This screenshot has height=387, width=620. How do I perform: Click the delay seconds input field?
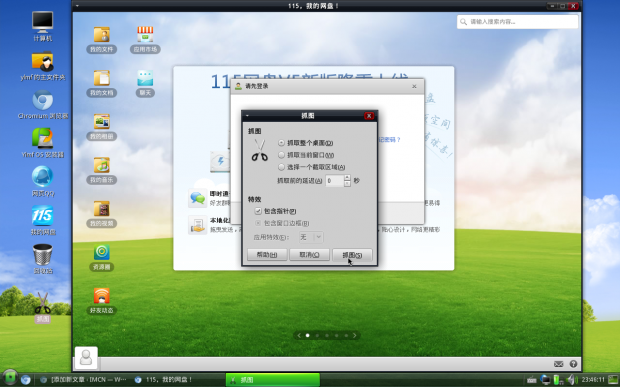pyautogui.click(x=335, y=181)
